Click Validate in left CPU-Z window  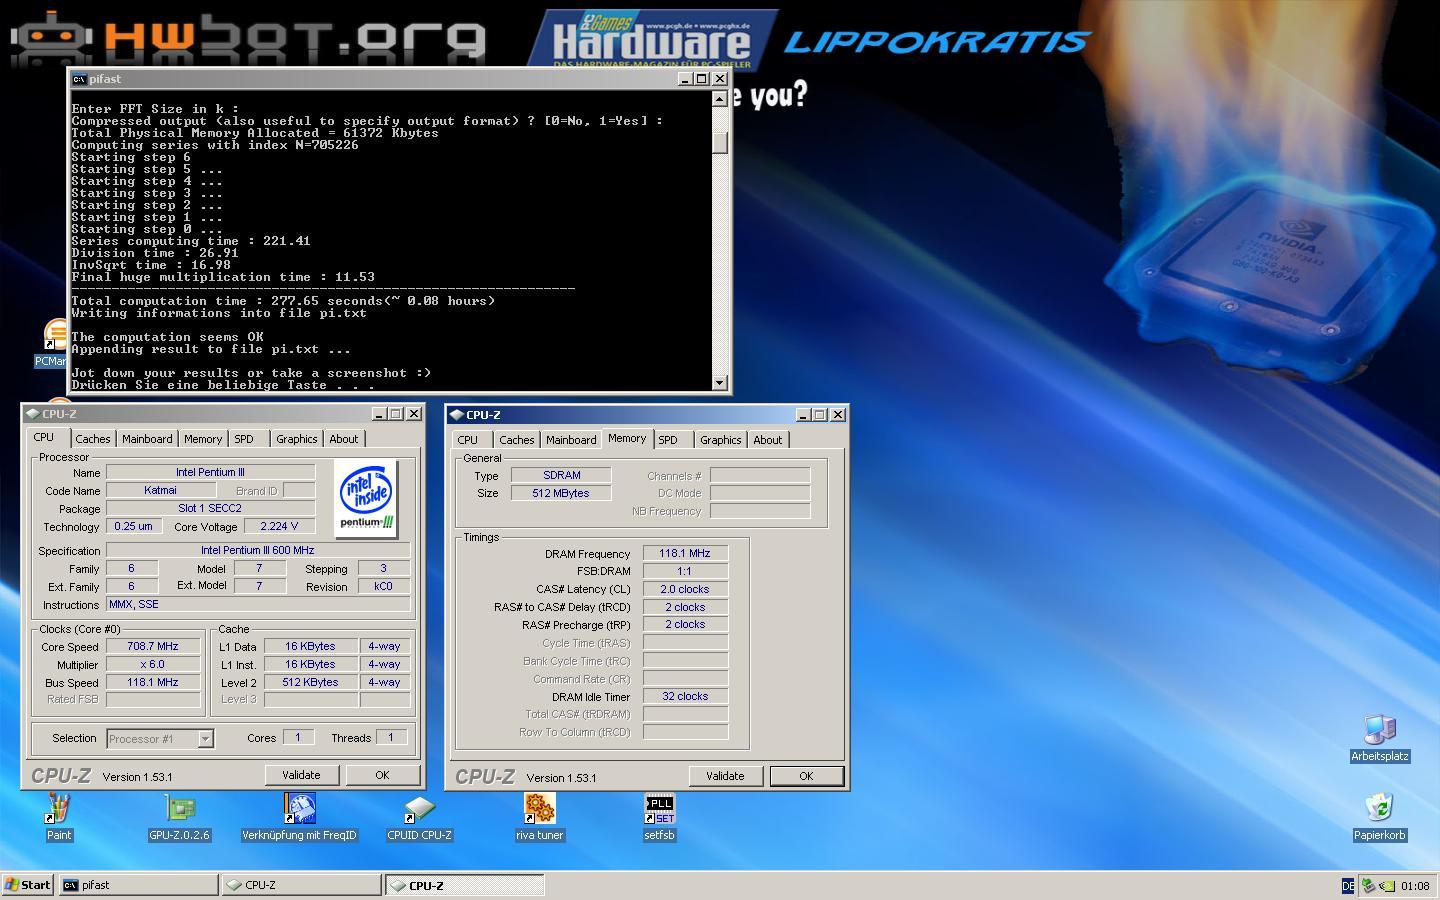(301, 775)
